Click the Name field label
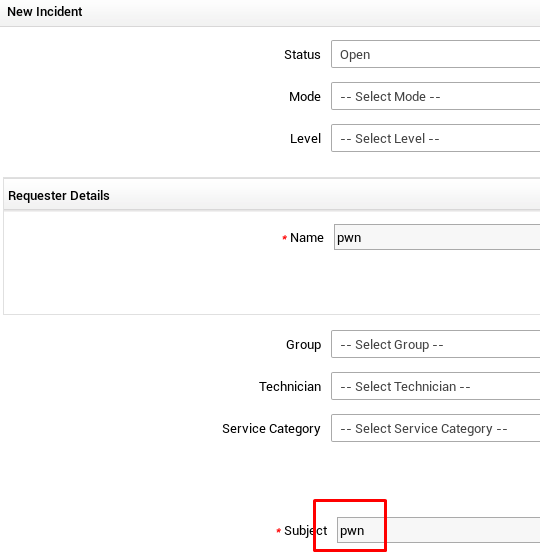 tap(307, 237)
